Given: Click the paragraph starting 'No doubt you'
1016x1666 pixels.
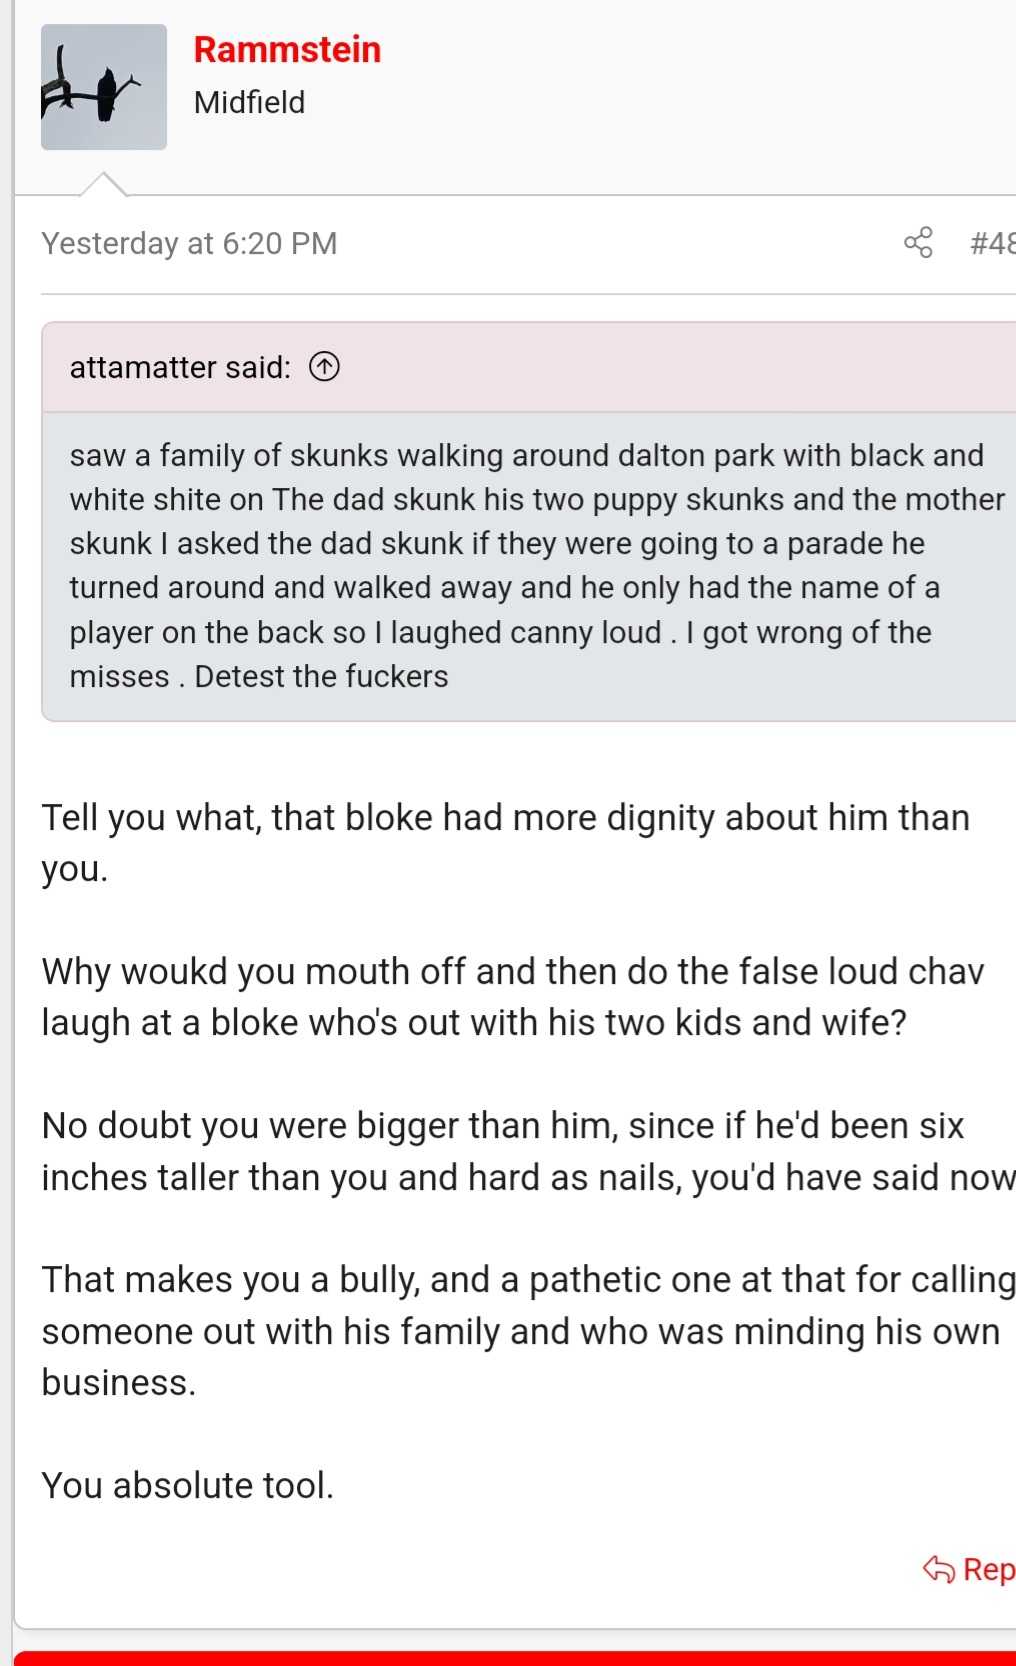Looking at the screenshot, I should (x=528, y=1151).
